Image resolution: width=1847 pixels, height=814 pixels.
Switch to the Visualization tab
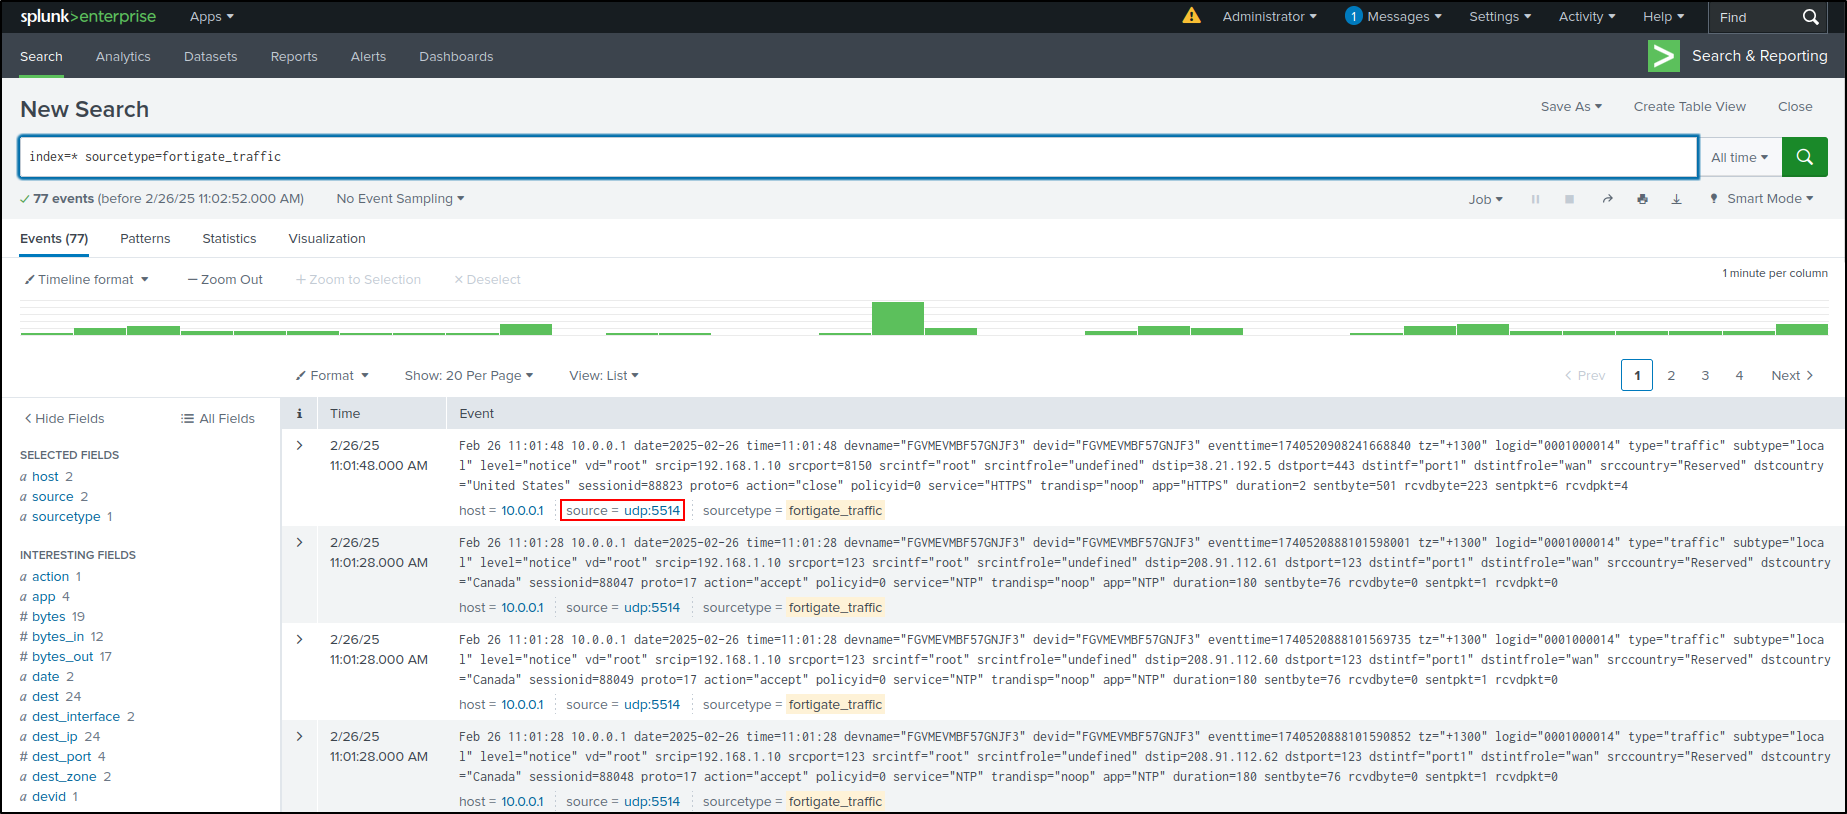(x=327, y=239)
